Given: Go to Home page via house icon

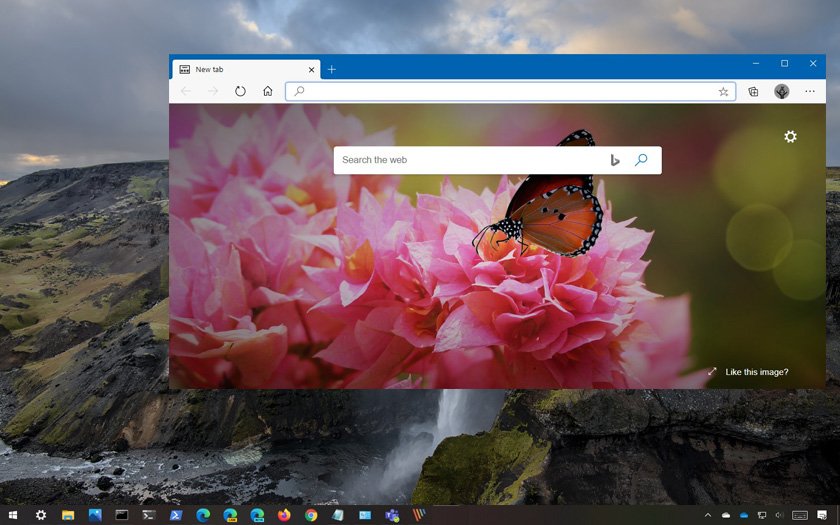Looking at the screenshot, I should coord(268,91).
